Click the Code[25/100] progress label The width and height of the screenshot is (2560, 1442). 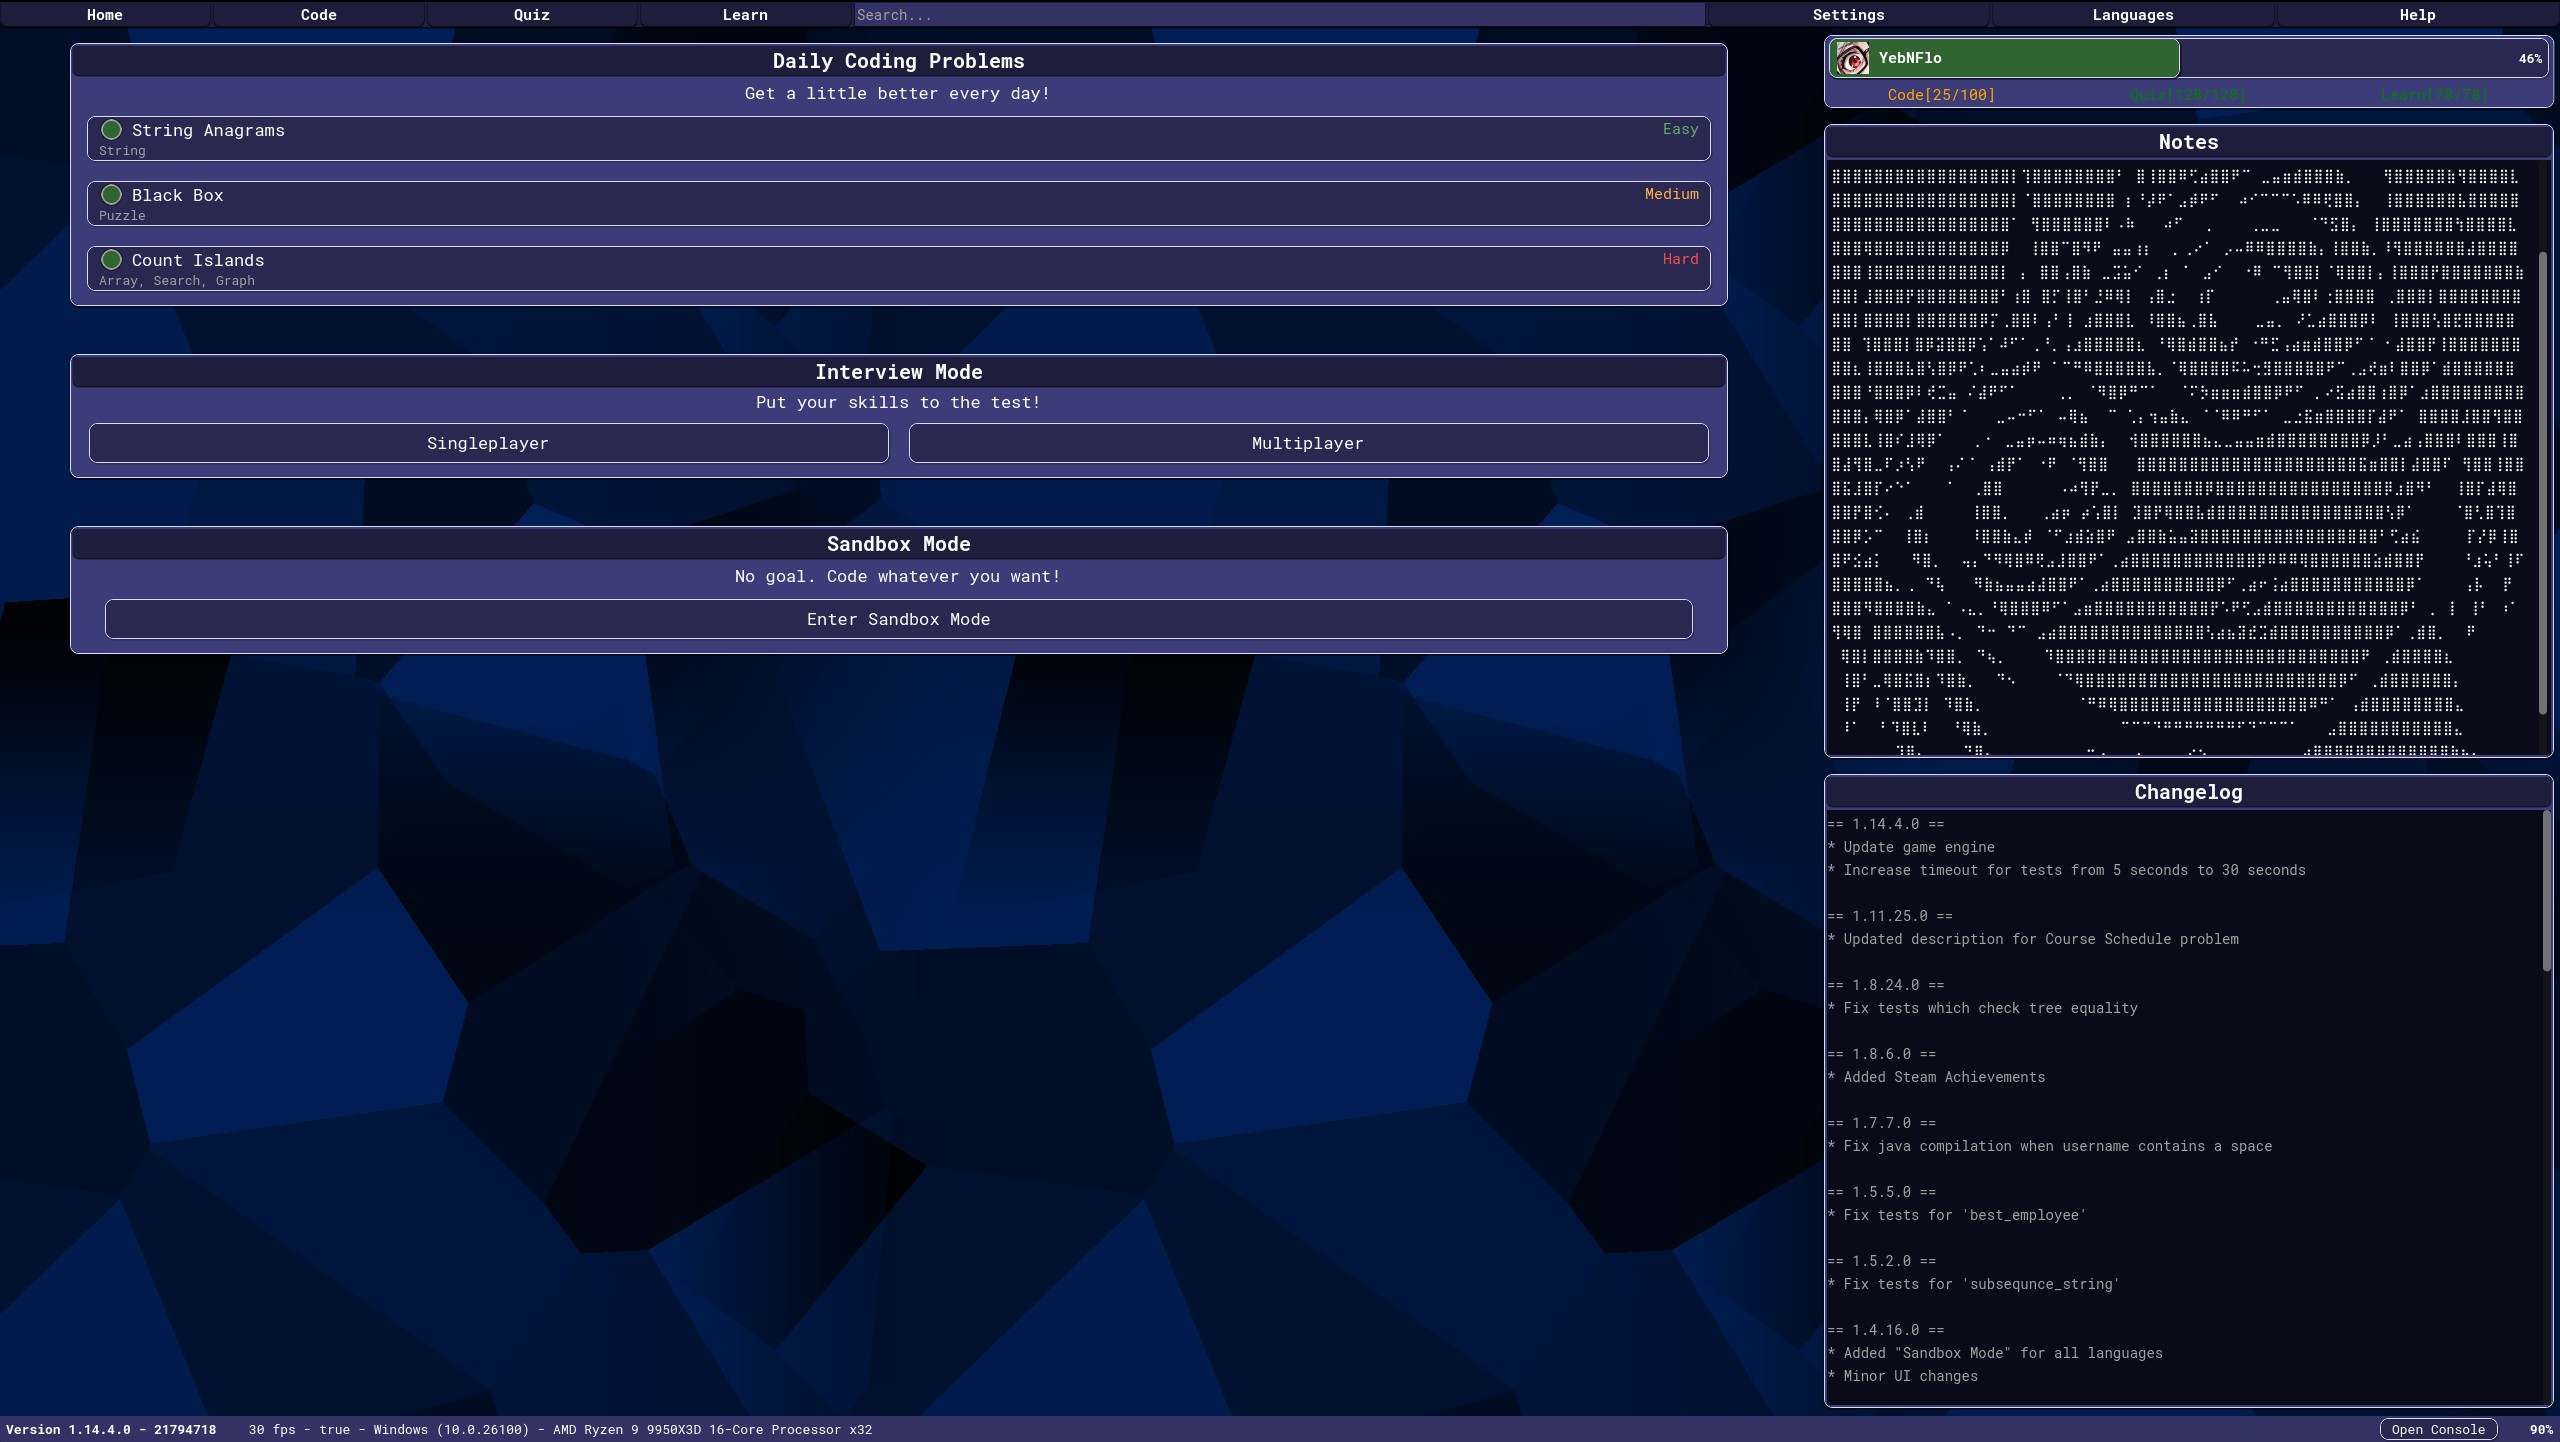pos(1940,95)
